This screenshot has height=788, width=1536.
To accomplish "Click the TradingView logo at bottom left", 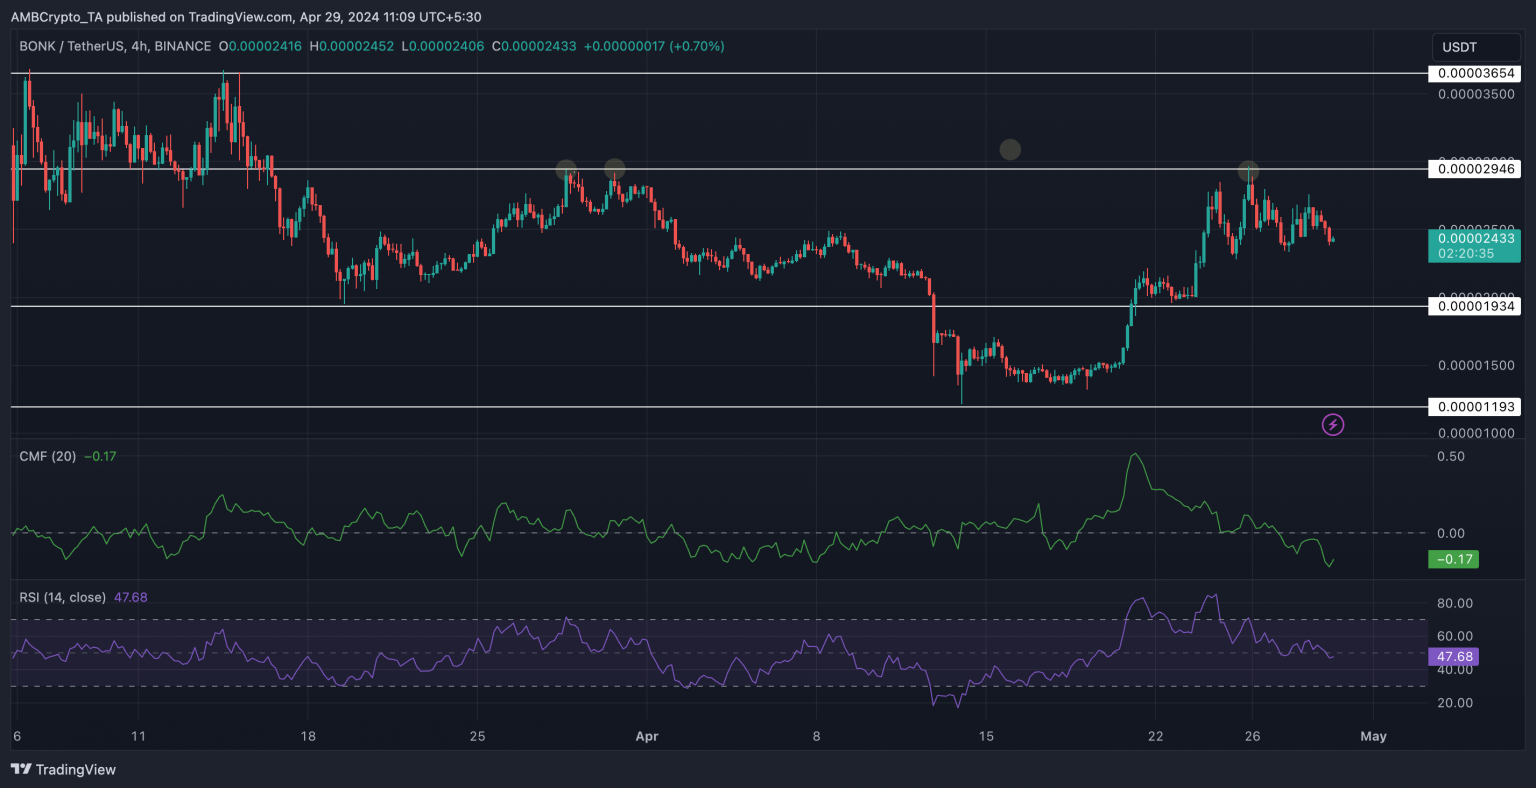I will [x=63, y=769].
